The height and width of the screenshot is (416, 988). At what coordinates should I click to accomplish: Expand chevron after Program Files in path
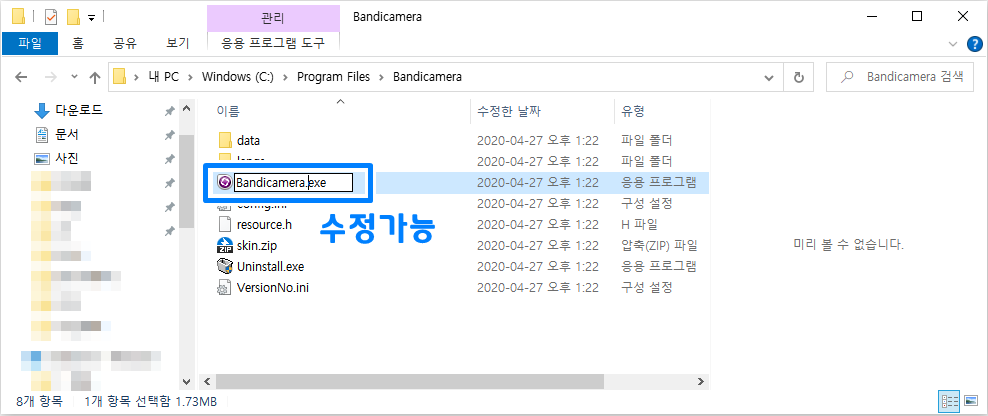pos(381,77)
